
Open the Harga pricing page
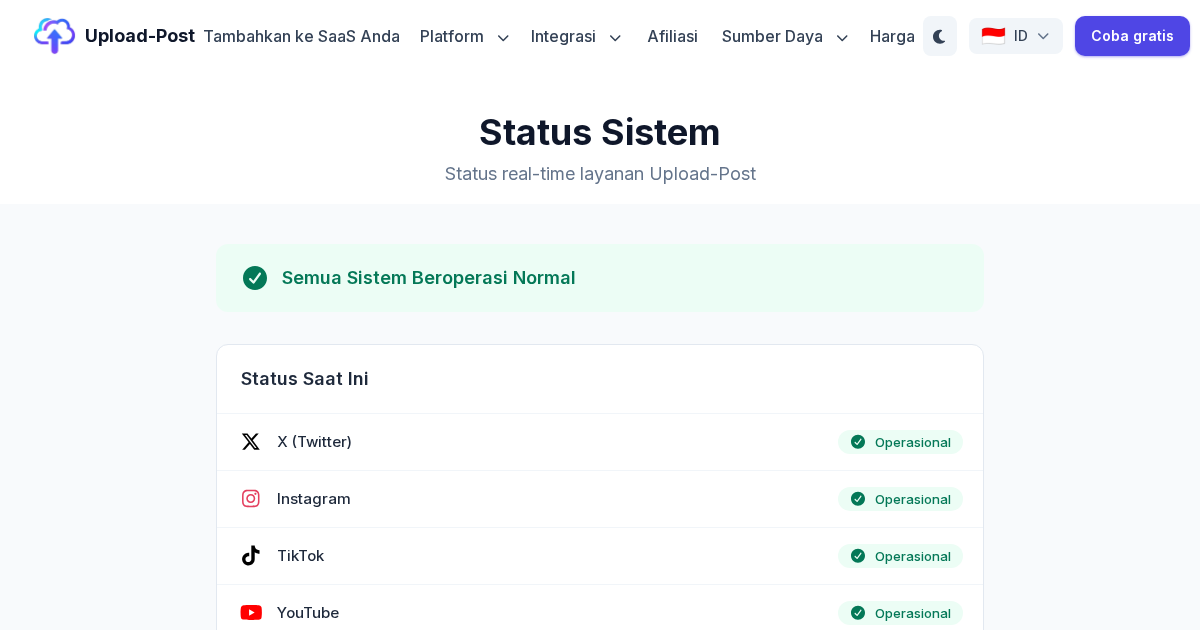pos(892,36)
